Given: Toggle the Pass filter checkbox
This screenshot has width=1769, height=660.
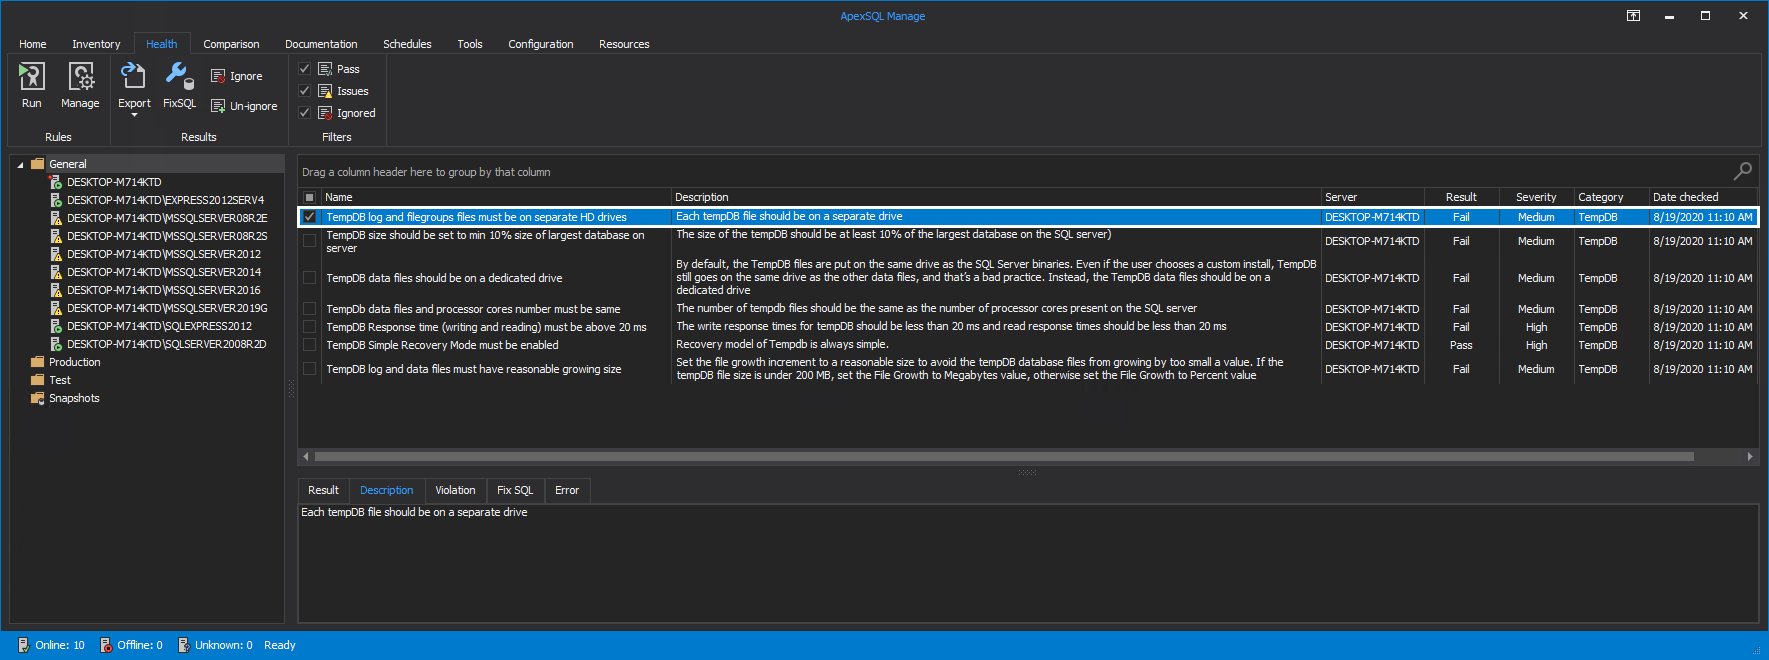Looking at the screenshot, I should [305, 69].
